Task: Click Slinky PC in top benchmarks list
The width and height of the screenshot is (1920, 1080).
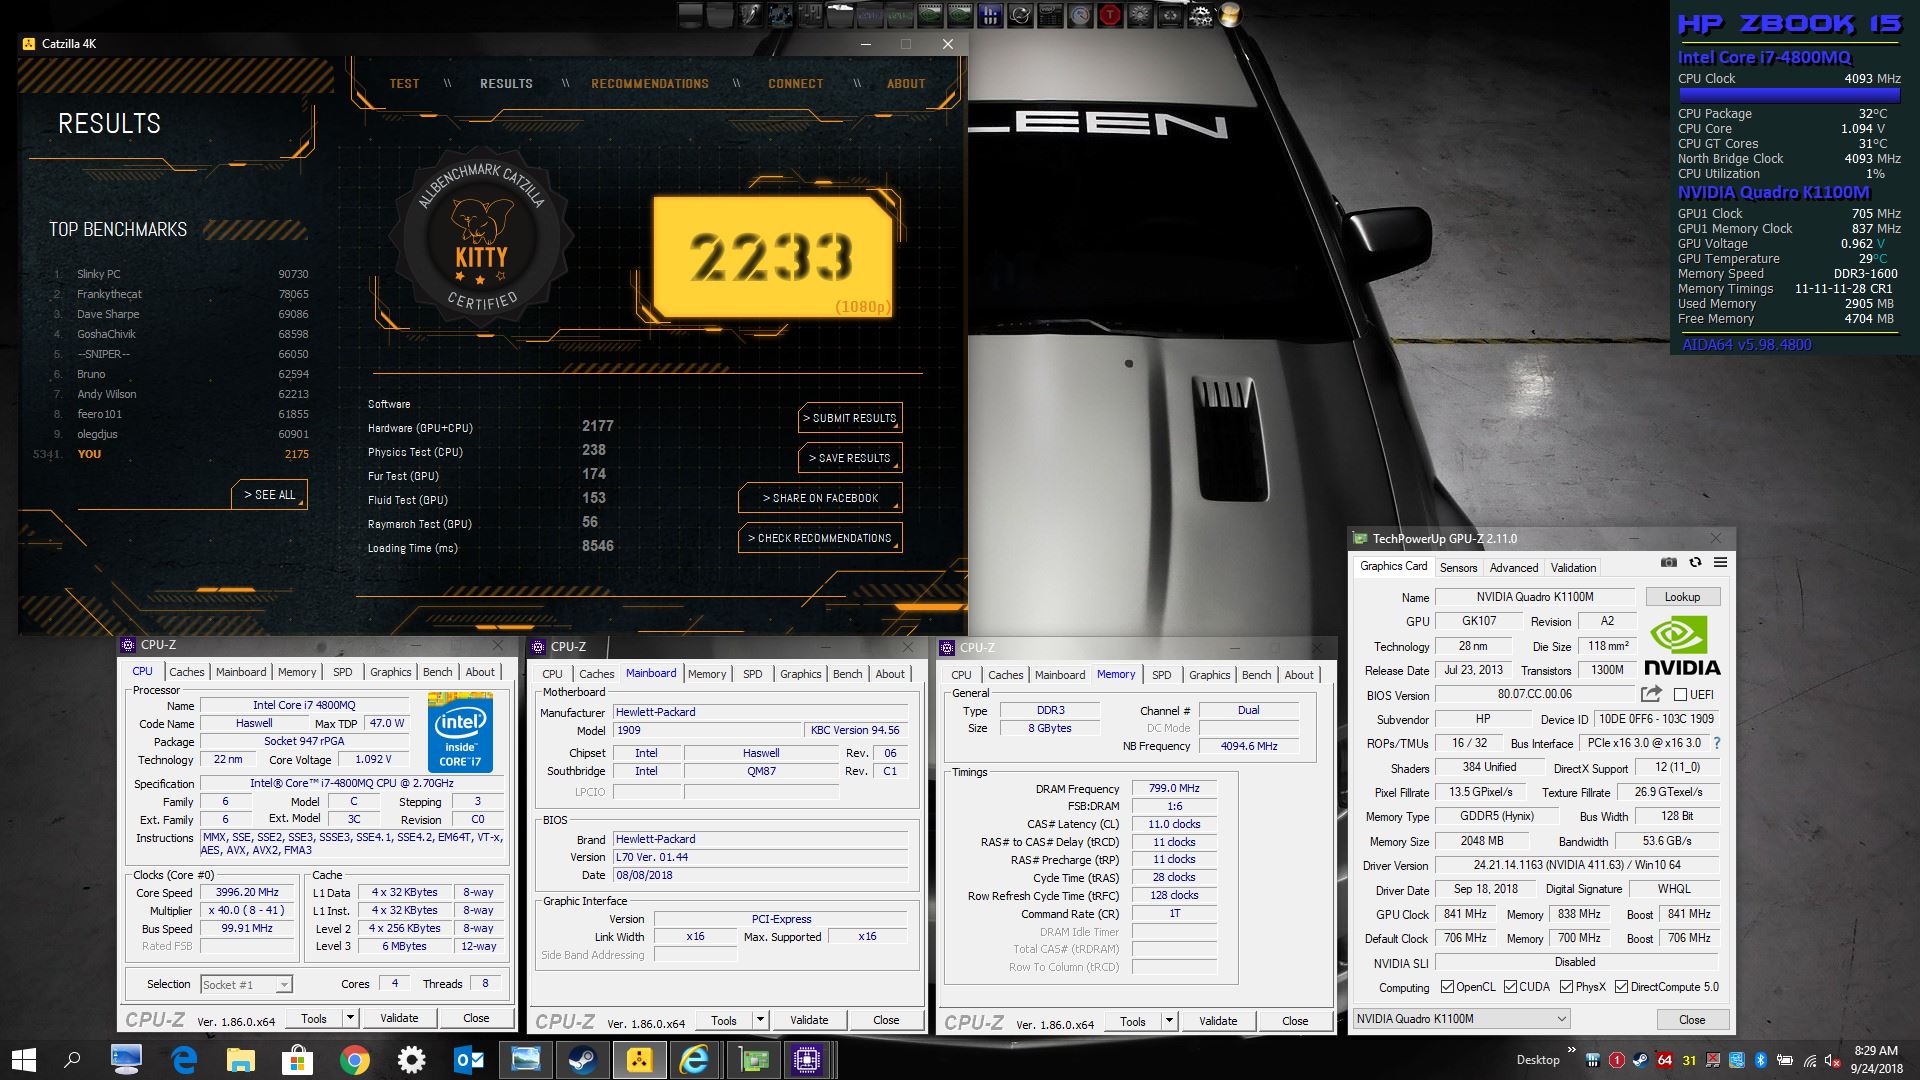Action: (98, 274)
